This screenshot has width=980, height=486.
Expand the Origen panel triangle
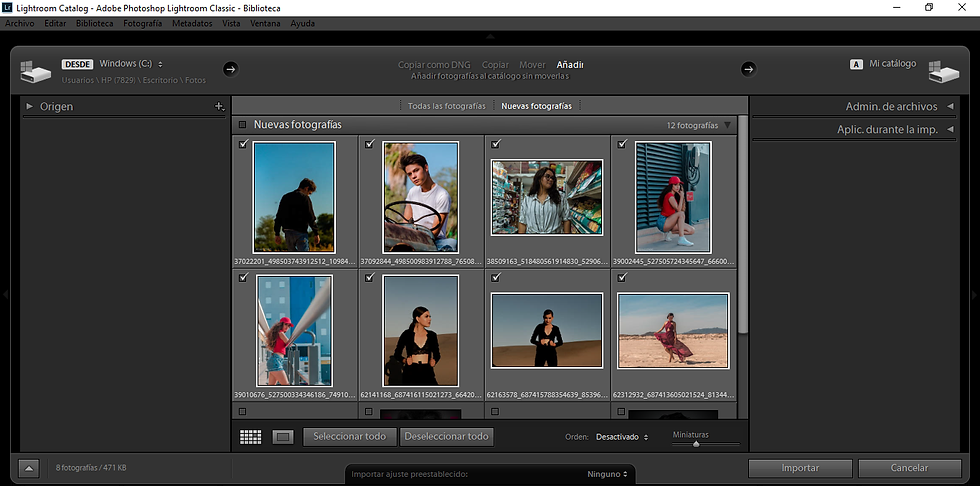29,107
